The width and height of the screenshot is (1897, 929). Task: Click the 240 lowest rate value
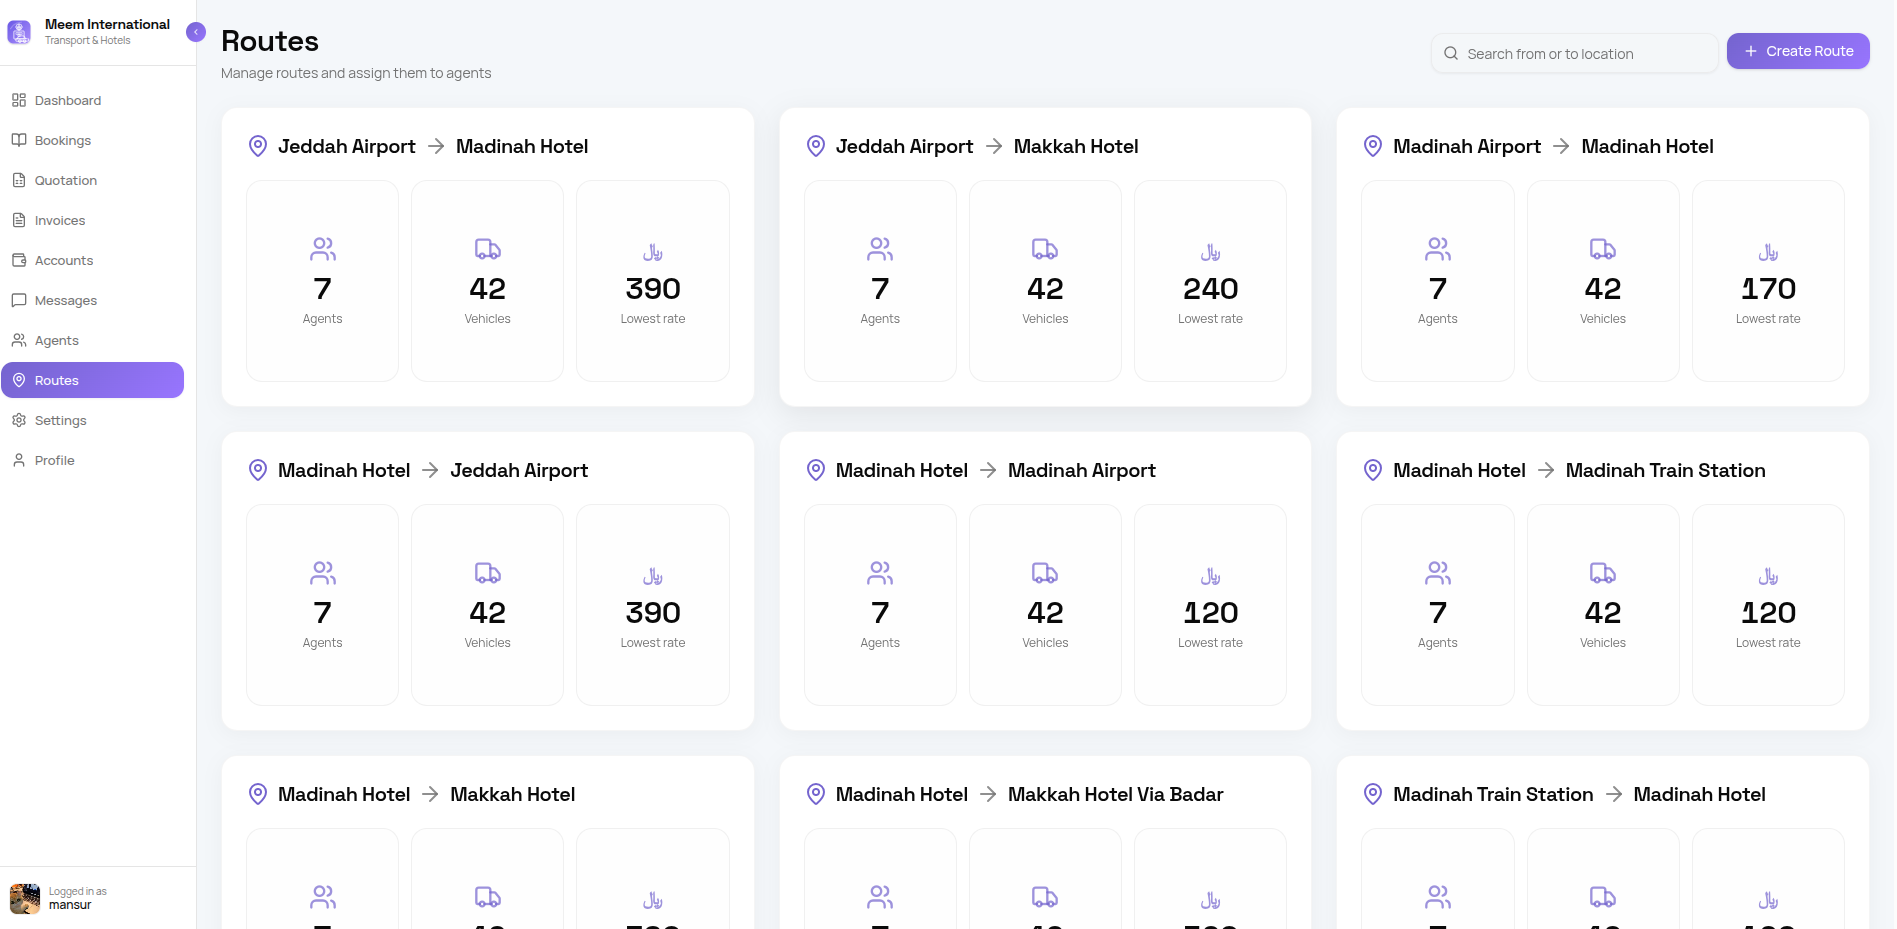click(1211, 288)
